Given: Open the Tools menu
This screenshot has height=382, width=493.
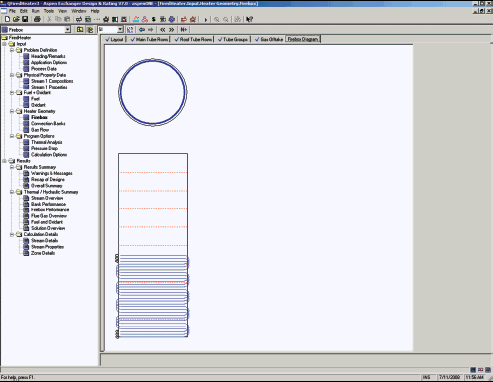Looking at the screenshot, I should click(48, 11).
